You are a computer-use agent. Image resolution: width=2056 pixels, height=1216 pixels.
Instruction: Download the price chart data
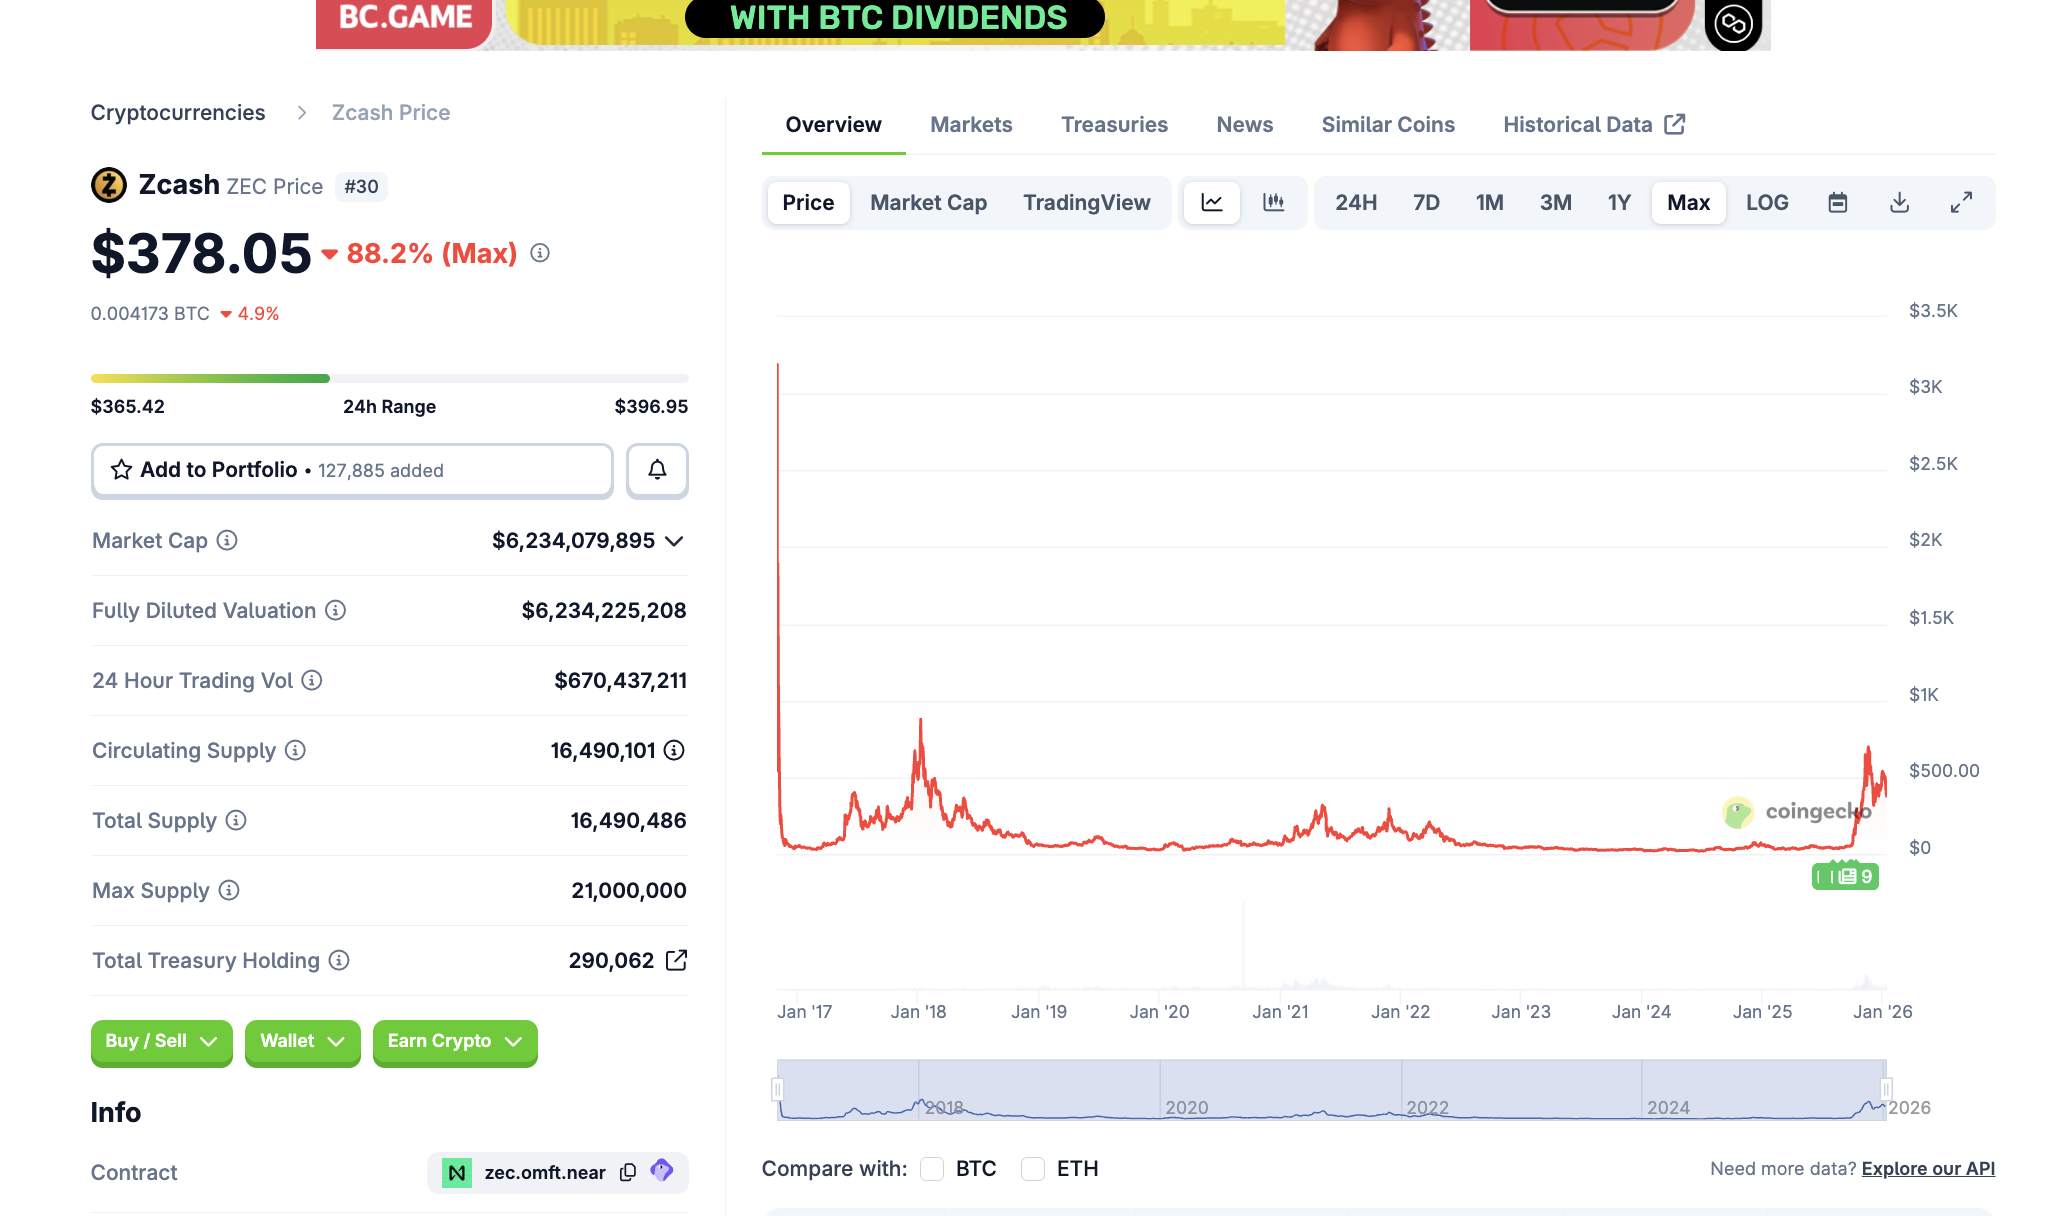tap(1898, 202)
